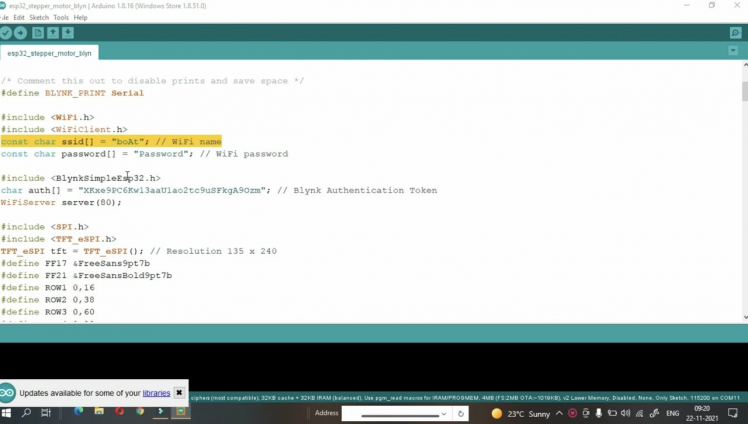Open the Wi-Fi network tray icon
The width and height of the screenshot is (748, 424).
(x=639, y=413)
